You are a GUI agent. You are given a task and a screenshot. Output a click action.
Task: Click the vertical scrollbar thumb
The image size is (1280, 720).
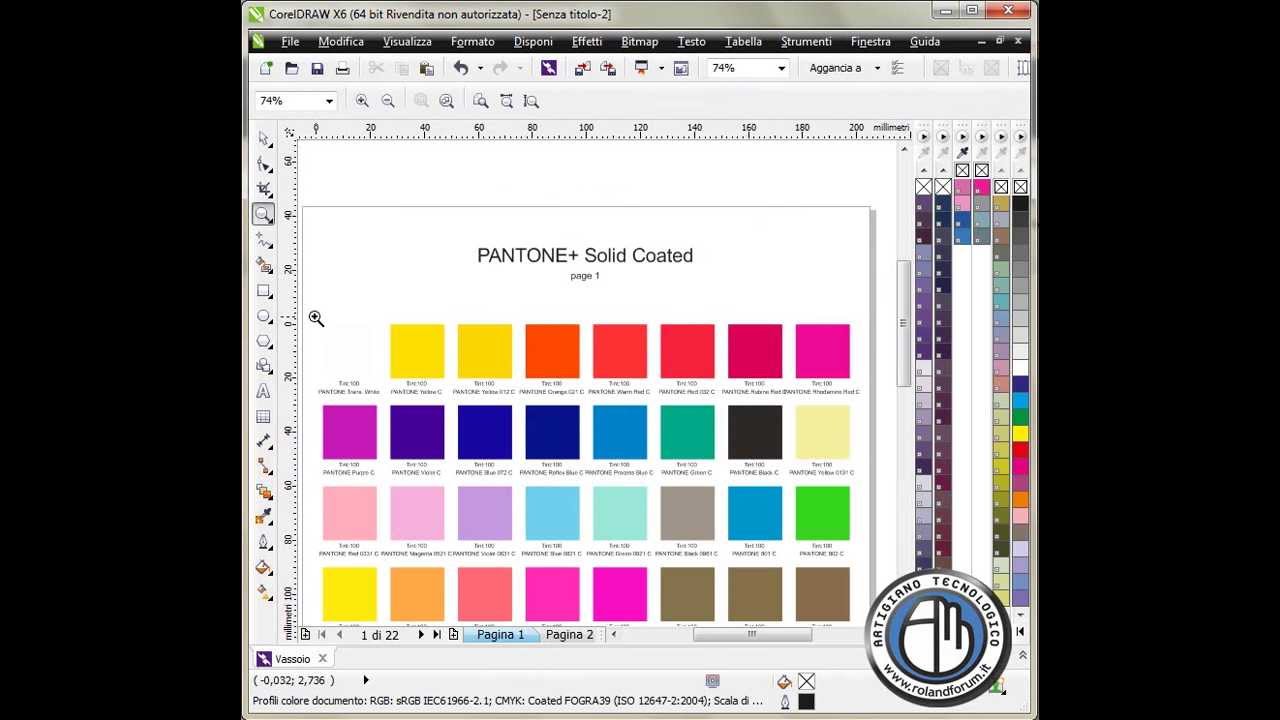[903, 323]
